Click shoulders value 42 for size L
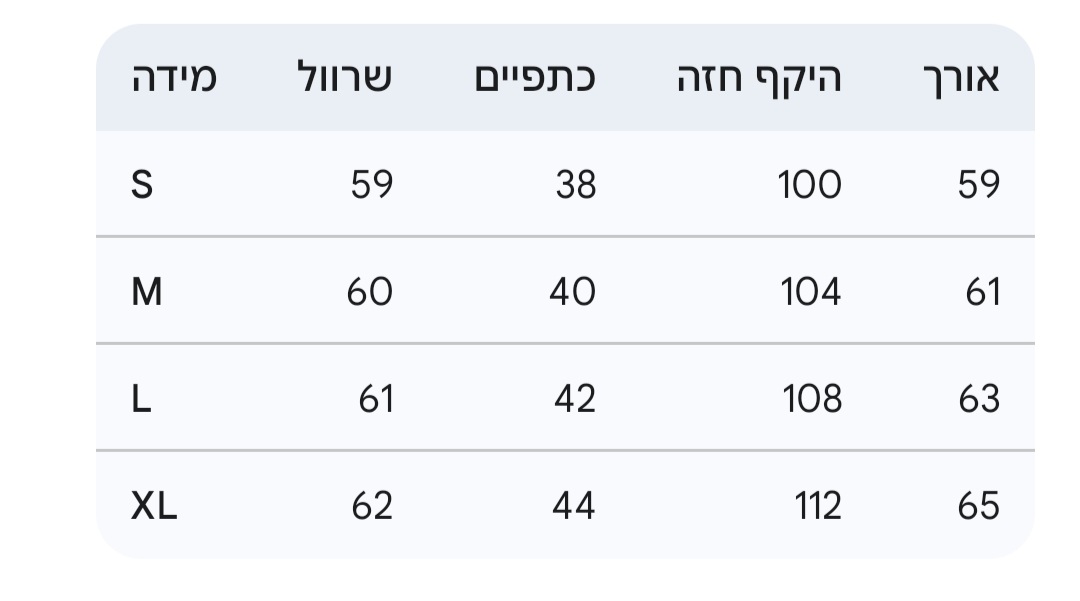The image size is (1080, 601). tap(574, 399)
